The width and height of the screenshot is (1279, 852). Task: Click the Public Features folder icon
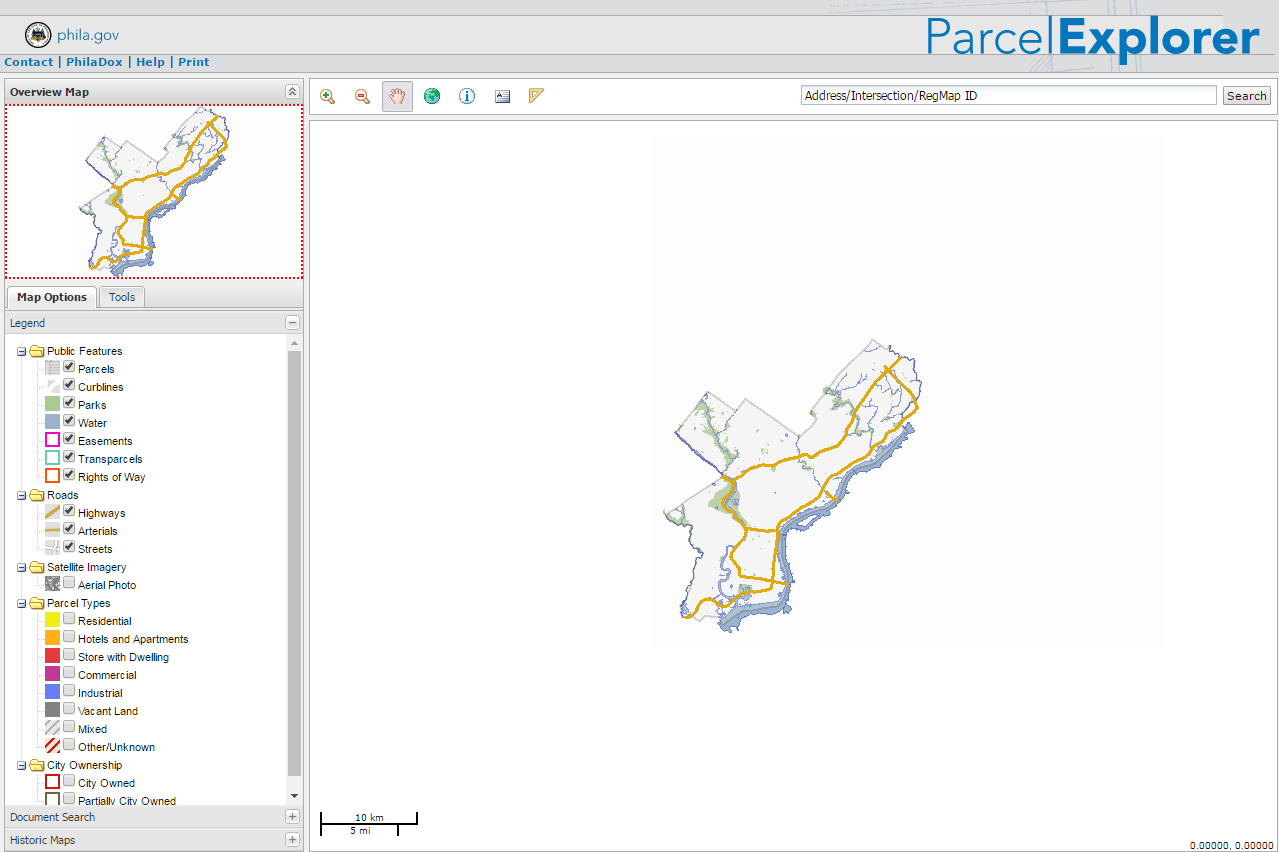tap(37, 351)
